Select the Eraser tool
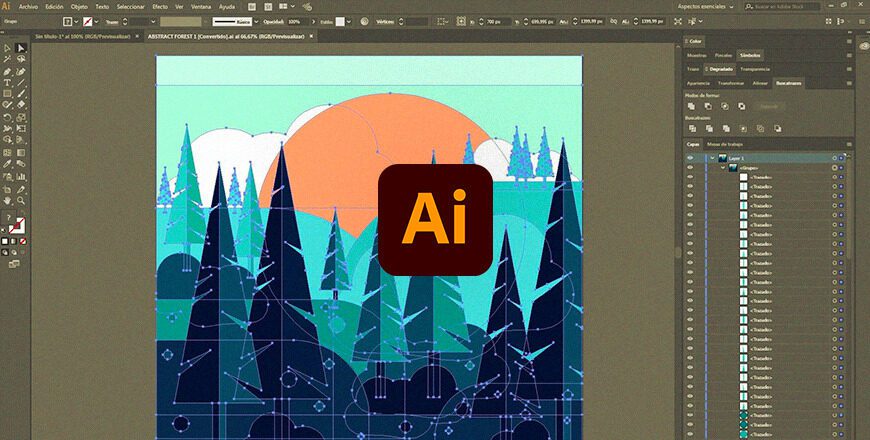 pyautogui.click(x=21, y=104)
